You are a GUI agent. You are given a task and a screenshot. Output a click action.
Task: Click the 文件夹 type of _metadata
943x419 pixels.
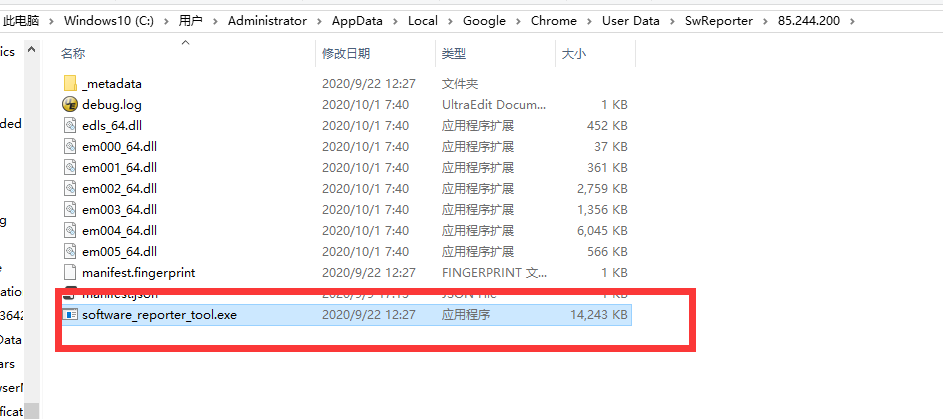[x=460, y=84]
